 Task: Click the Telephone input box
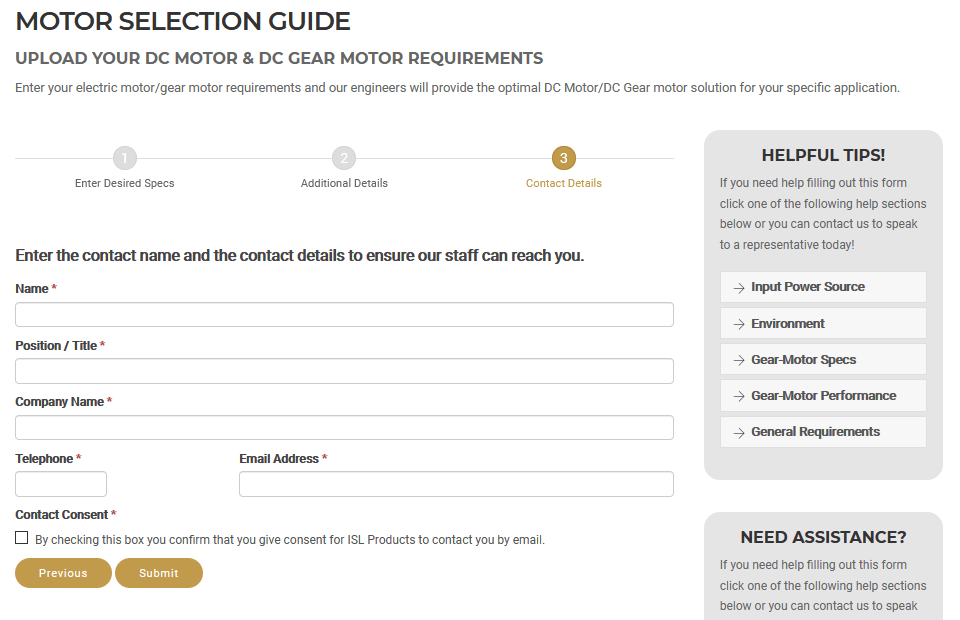coord(61,485)
